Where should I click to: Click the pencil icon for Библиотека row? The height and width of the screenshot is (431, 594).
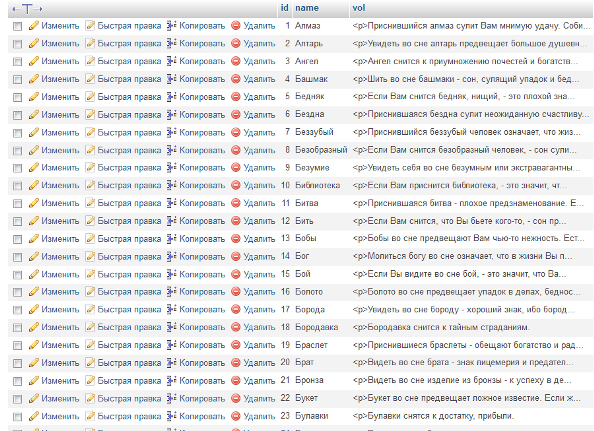tap(34, 186)
